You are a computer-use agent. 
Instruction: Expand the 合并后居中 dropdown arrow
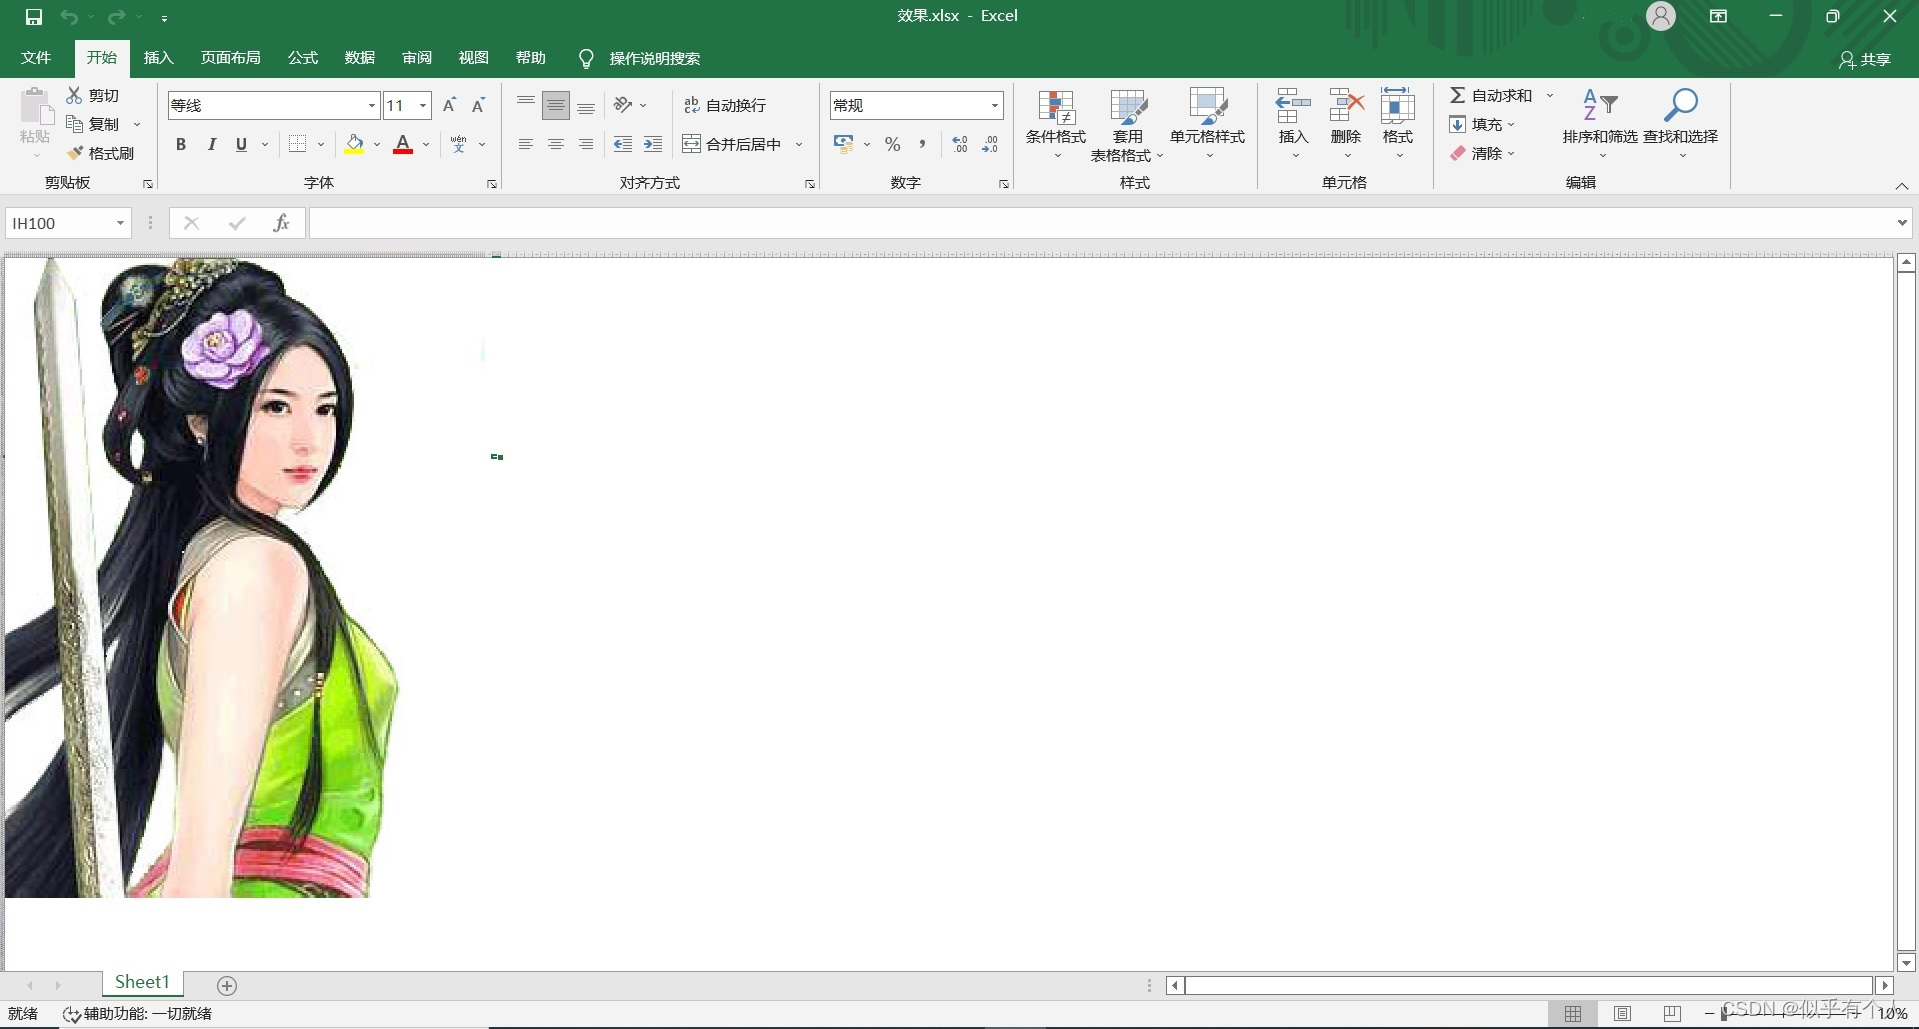799,144
